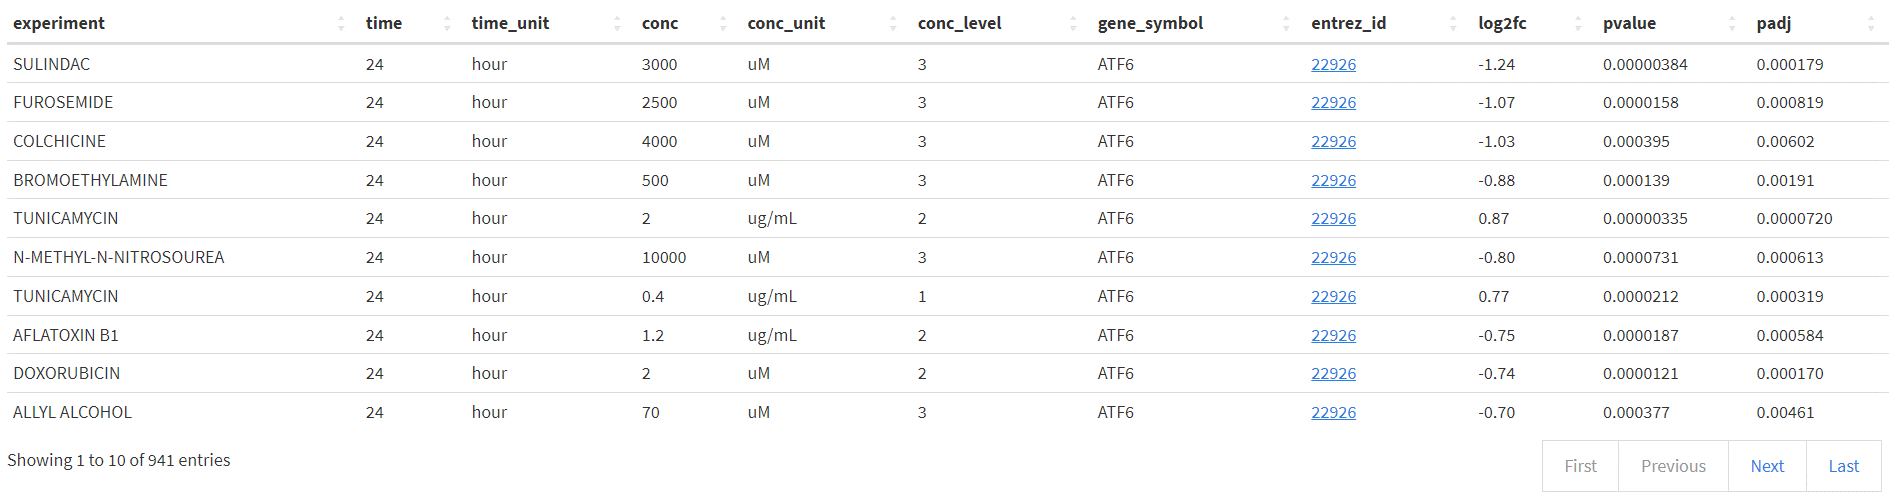The height and width of the screenshot is (497, 1889).
Task: Open entrez link 22926 in SULINDAC row
Action: coord(1333,64)
